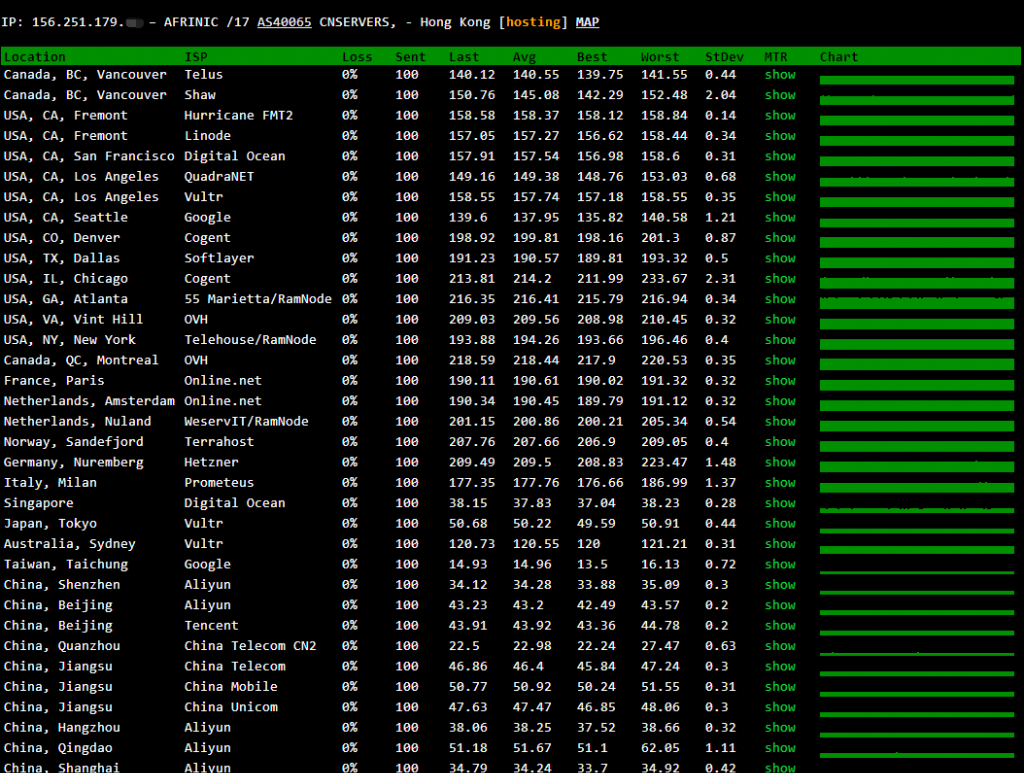The width and height of the screenshot is (1024, 773).
Task: Show MTR for Online.net Amsterdam row
Action: click(x=780, y=401)
